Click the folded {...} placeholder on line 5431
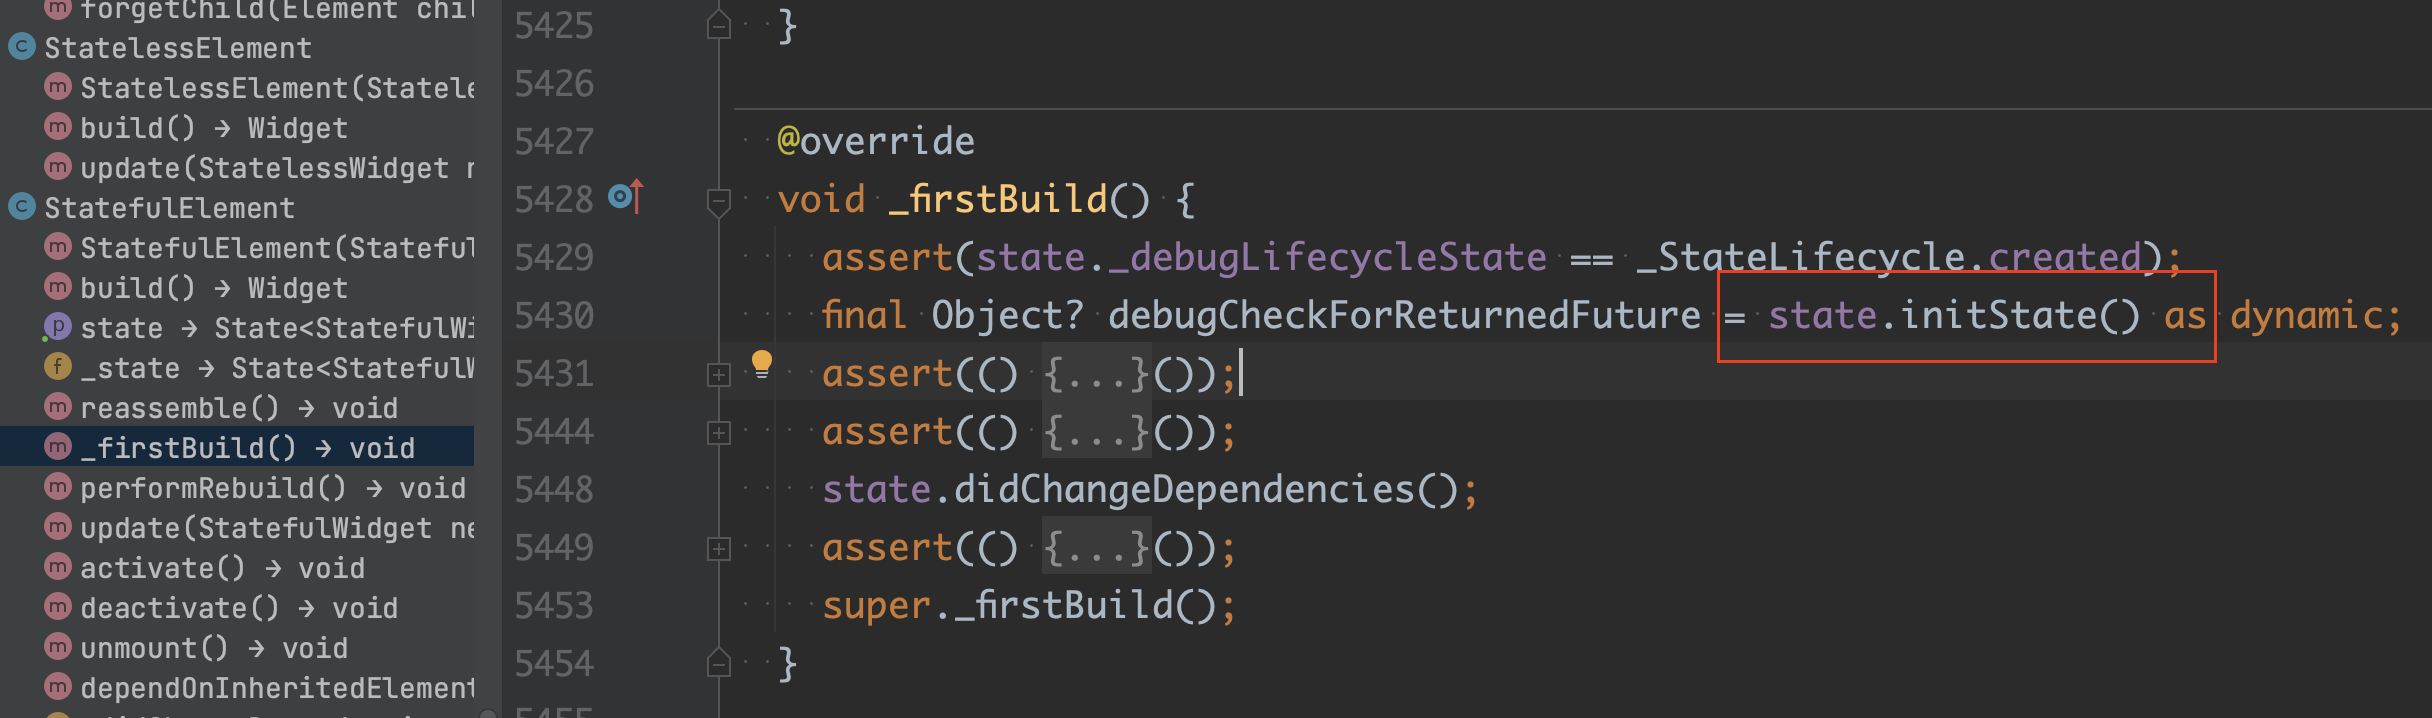The width and height of the screenshot is (2432, 718). coord(1096,375)
